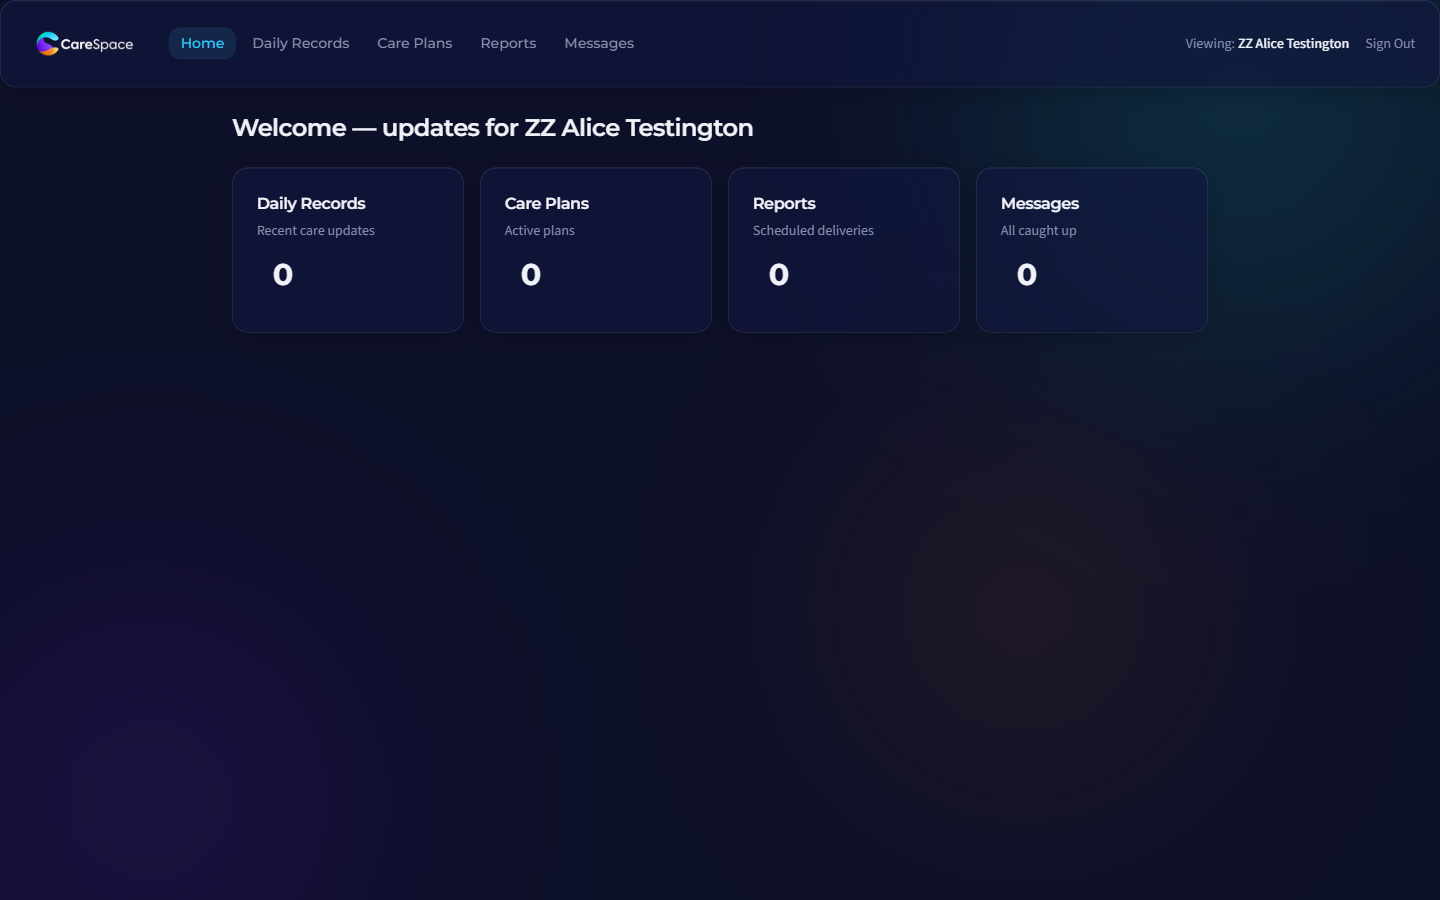Open the Daily Records summary card
Image resolution: width=1440 pixels, height=900 pixels.
(x=348, y=250)
